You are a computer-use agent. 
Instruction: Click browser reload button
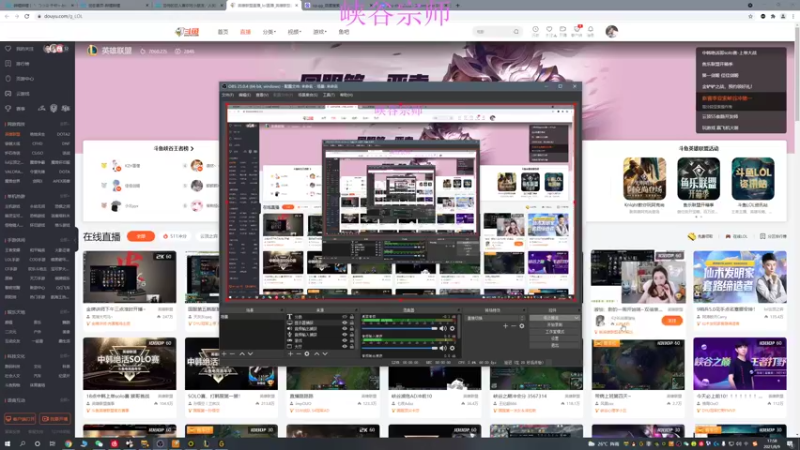(x=27, y=16)
